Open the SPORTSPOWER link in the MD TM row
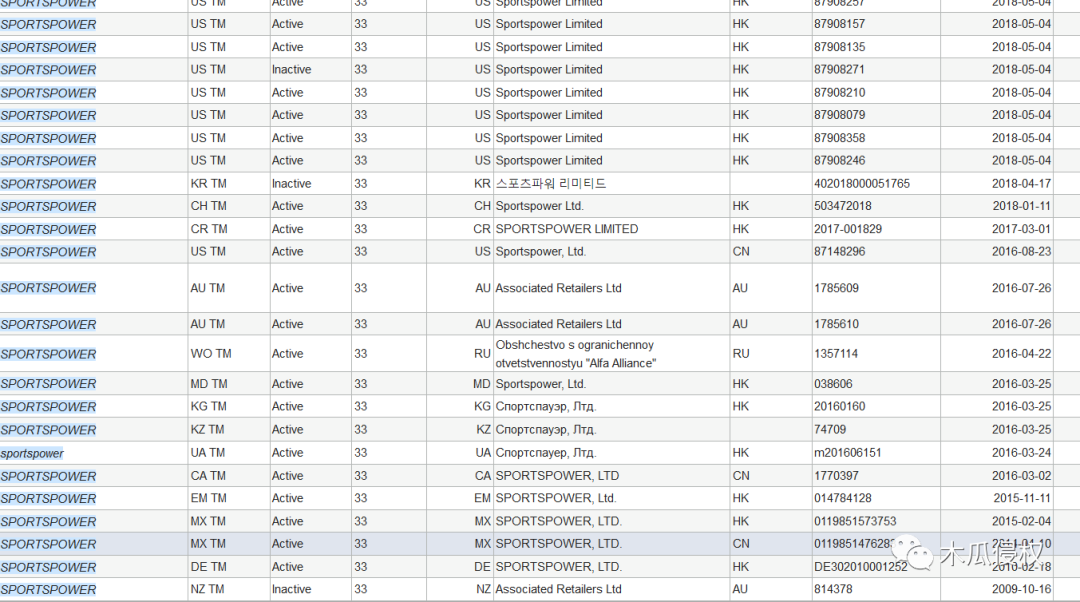 click(48, 384)
